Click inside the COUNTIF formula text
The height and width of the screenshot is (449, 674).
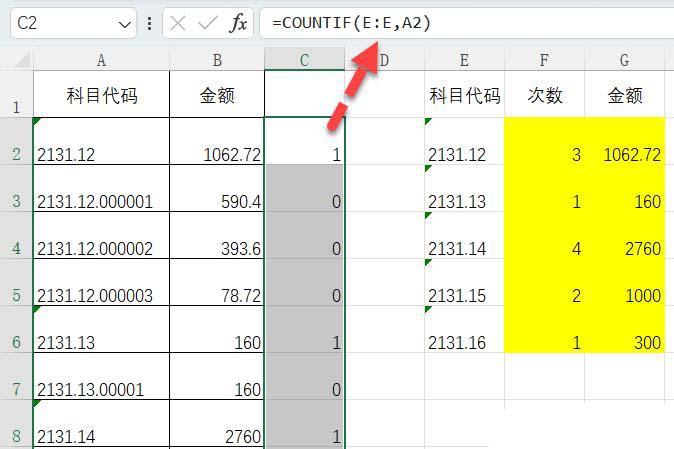pyautogui.click(x=352, y=23)
